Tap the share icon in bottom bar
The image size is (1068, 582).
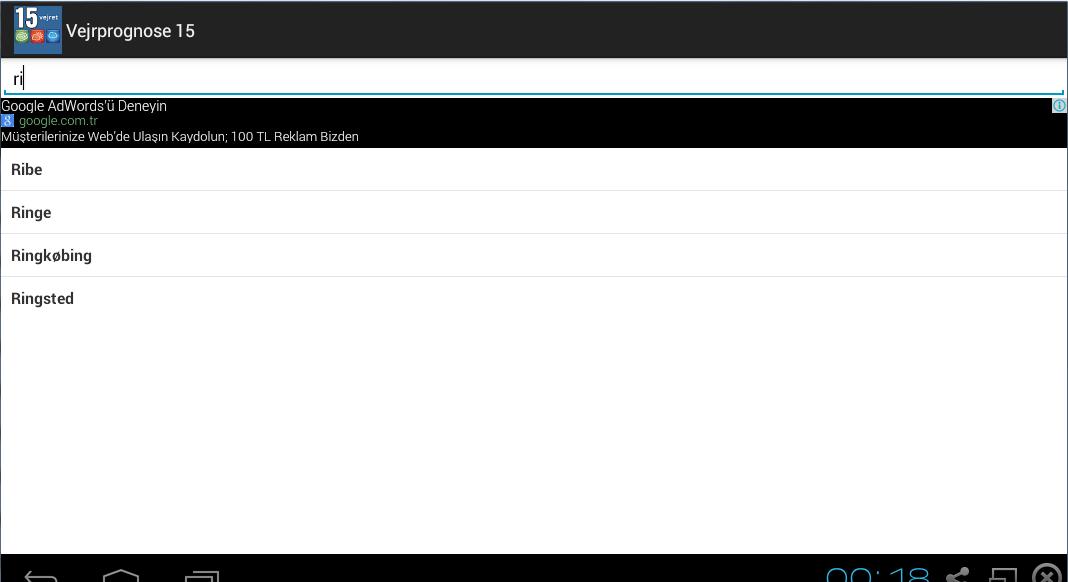[957, 575]
